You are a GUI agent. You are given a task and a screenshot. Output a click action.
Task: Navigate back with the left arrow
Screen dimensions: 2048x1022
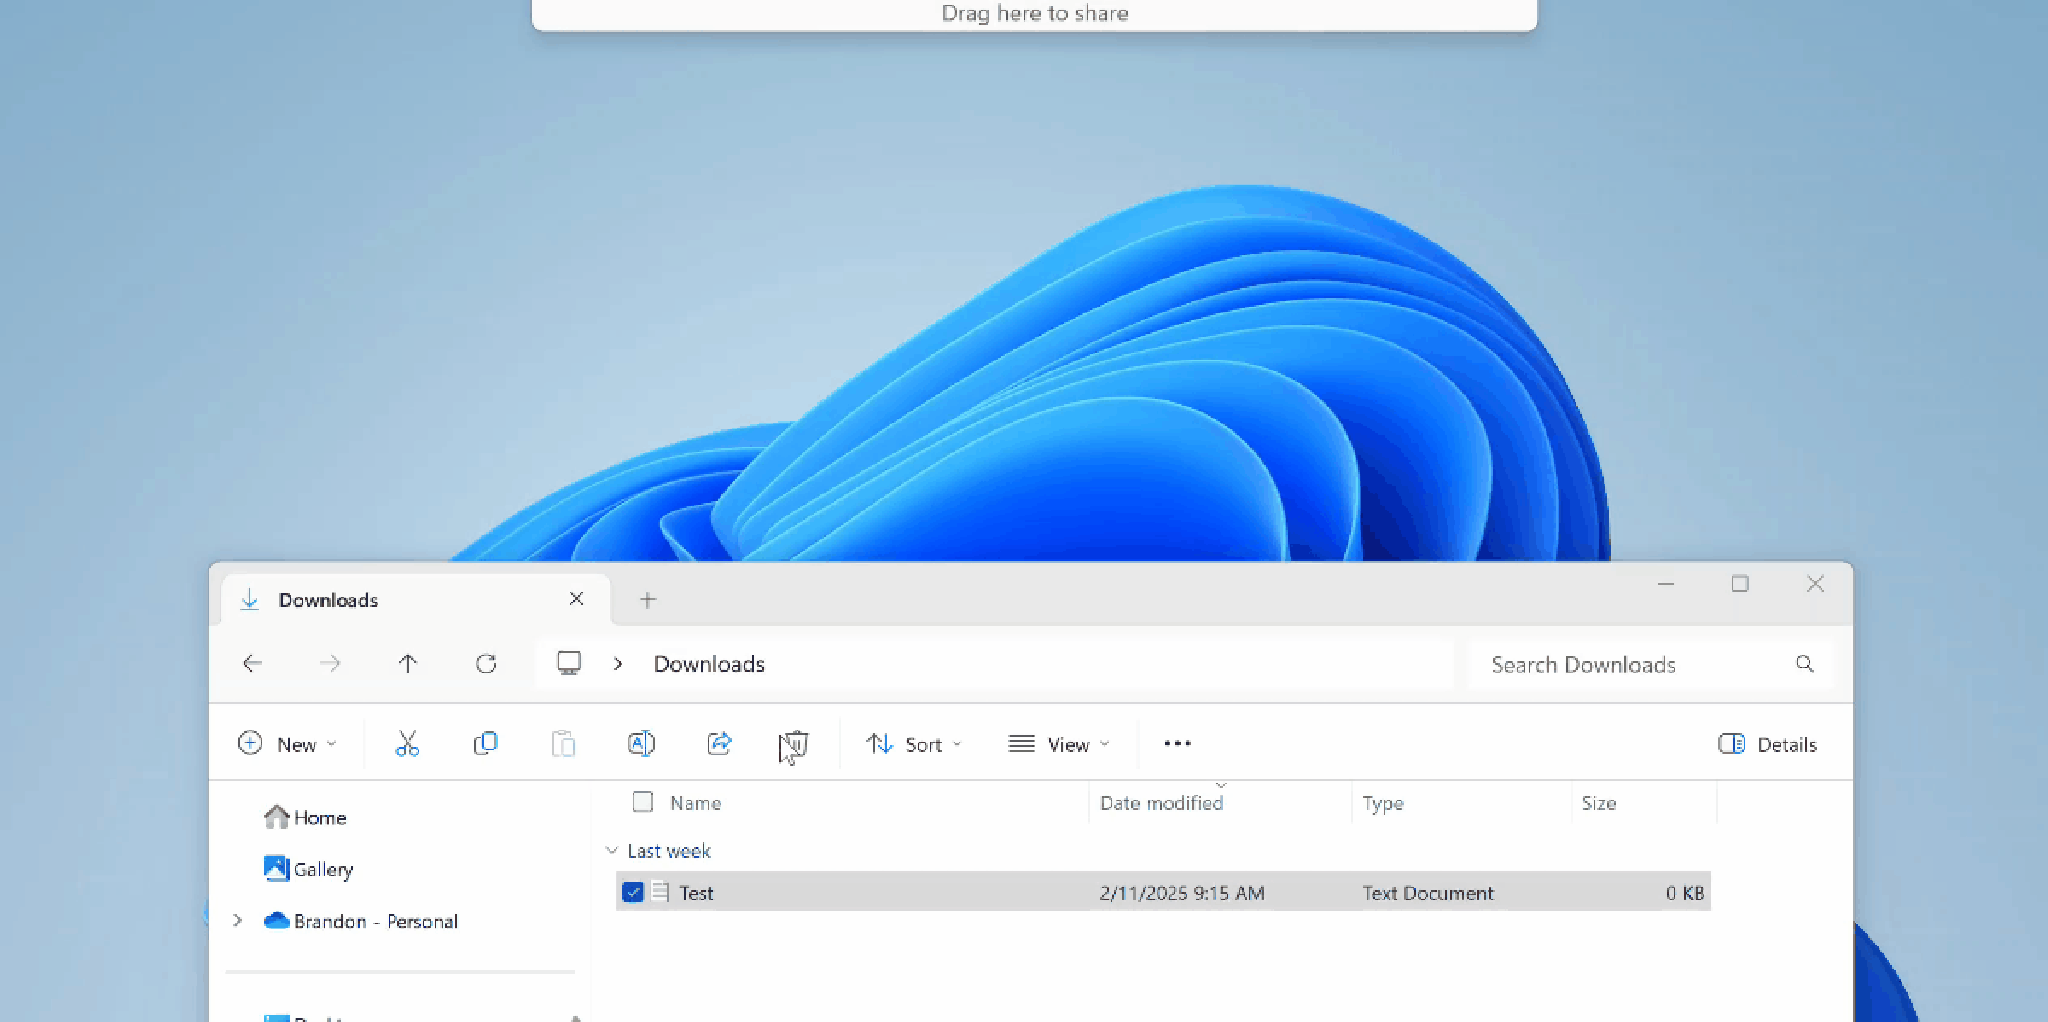(x=252, y=664)
